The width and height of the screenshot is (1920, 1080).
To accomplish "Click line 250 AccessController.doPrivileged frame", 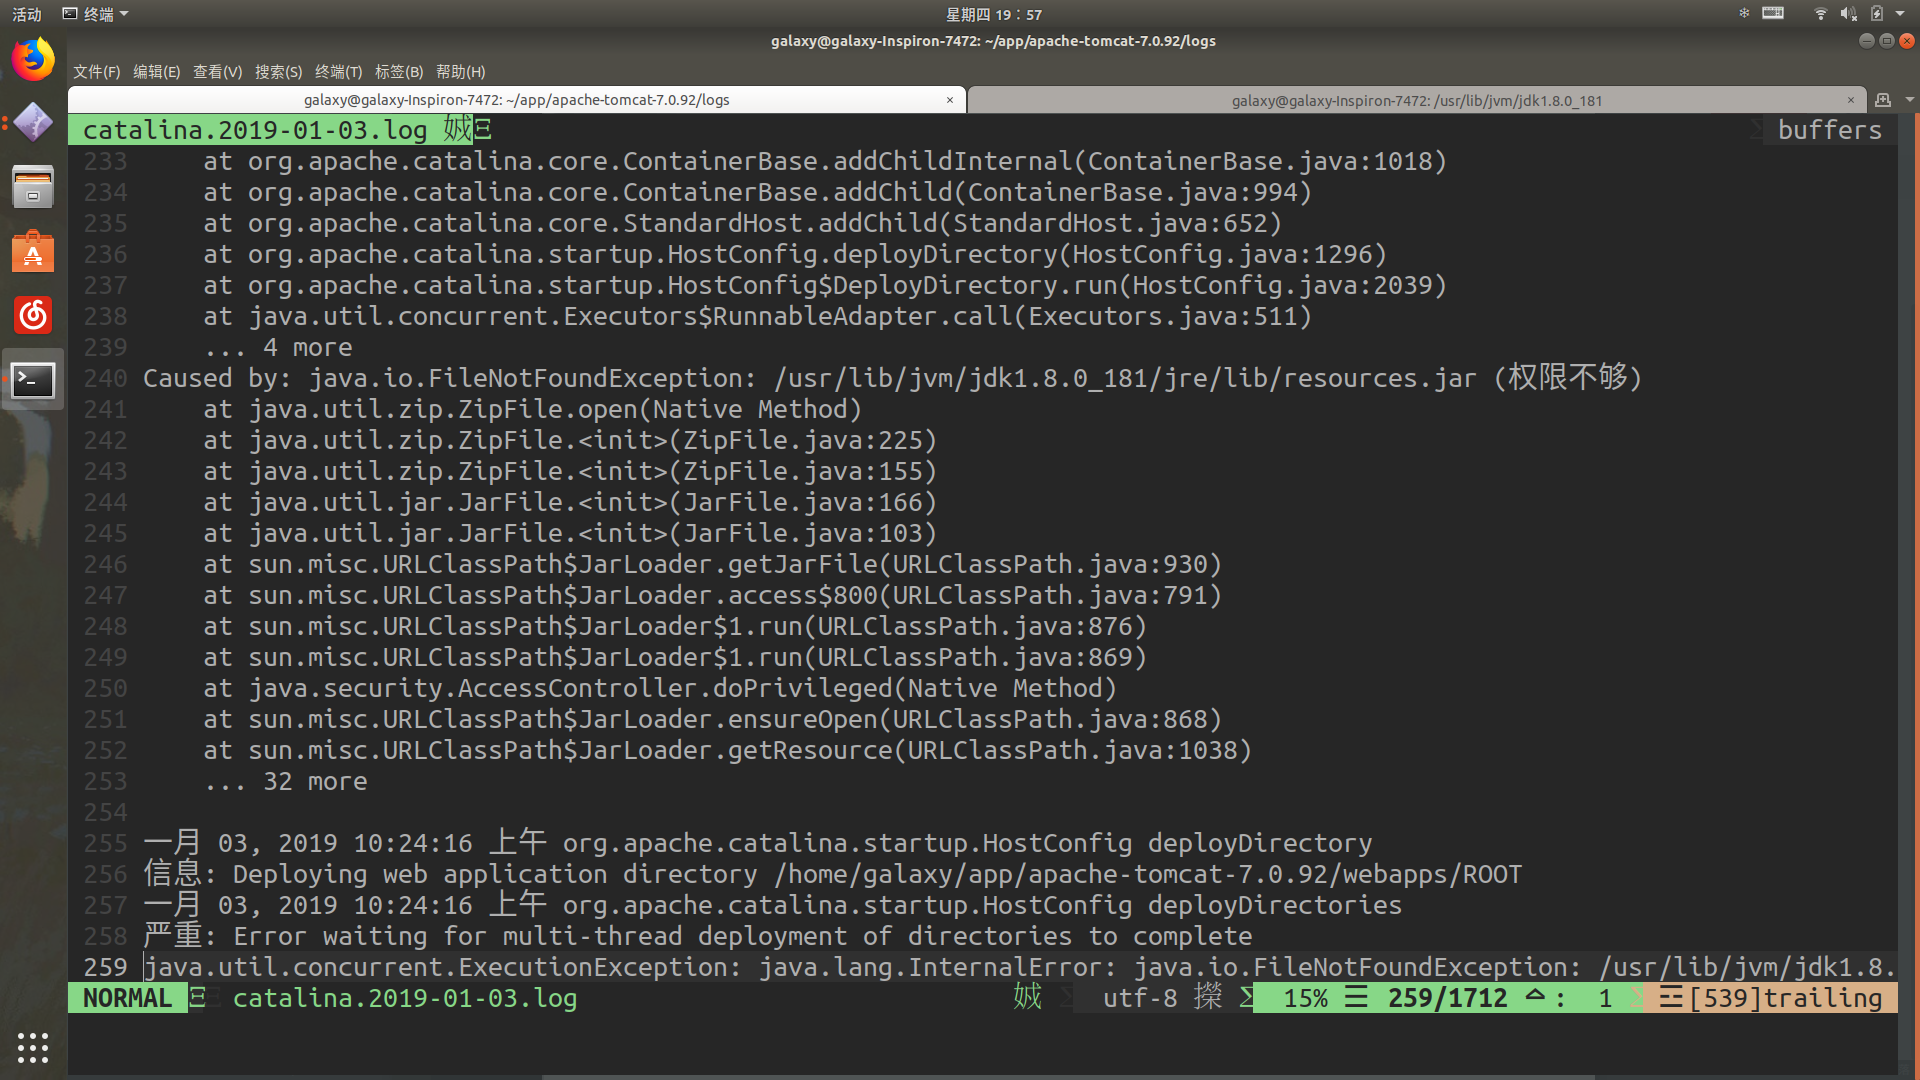I will pyautogui.click(x=660, y=688).
